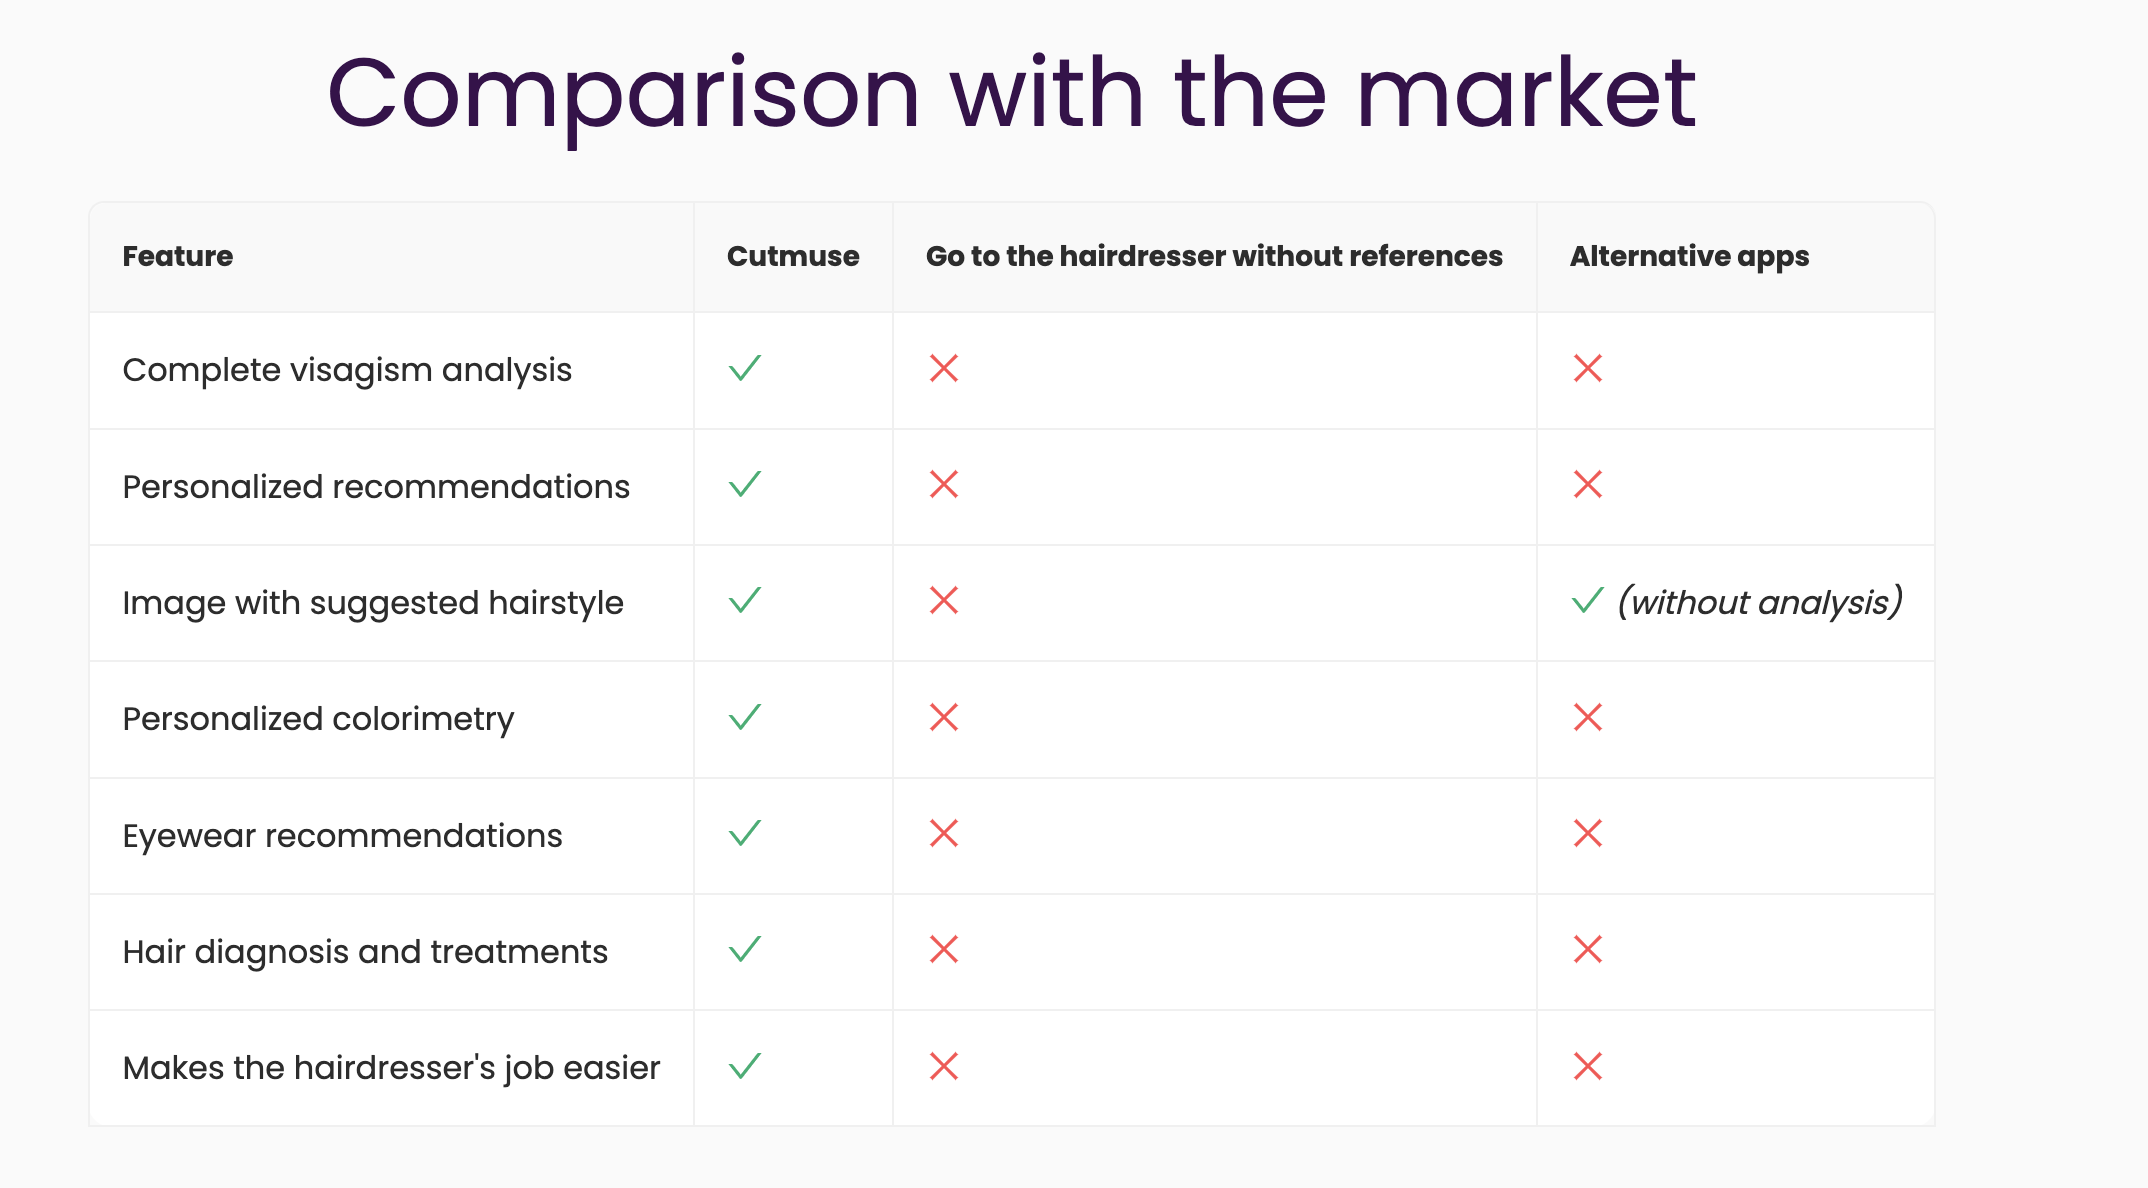Click the Cutmuse checkmark for Image with suggested hairstyle
Screen dimensions: 2148x1188
coord(745,600)
